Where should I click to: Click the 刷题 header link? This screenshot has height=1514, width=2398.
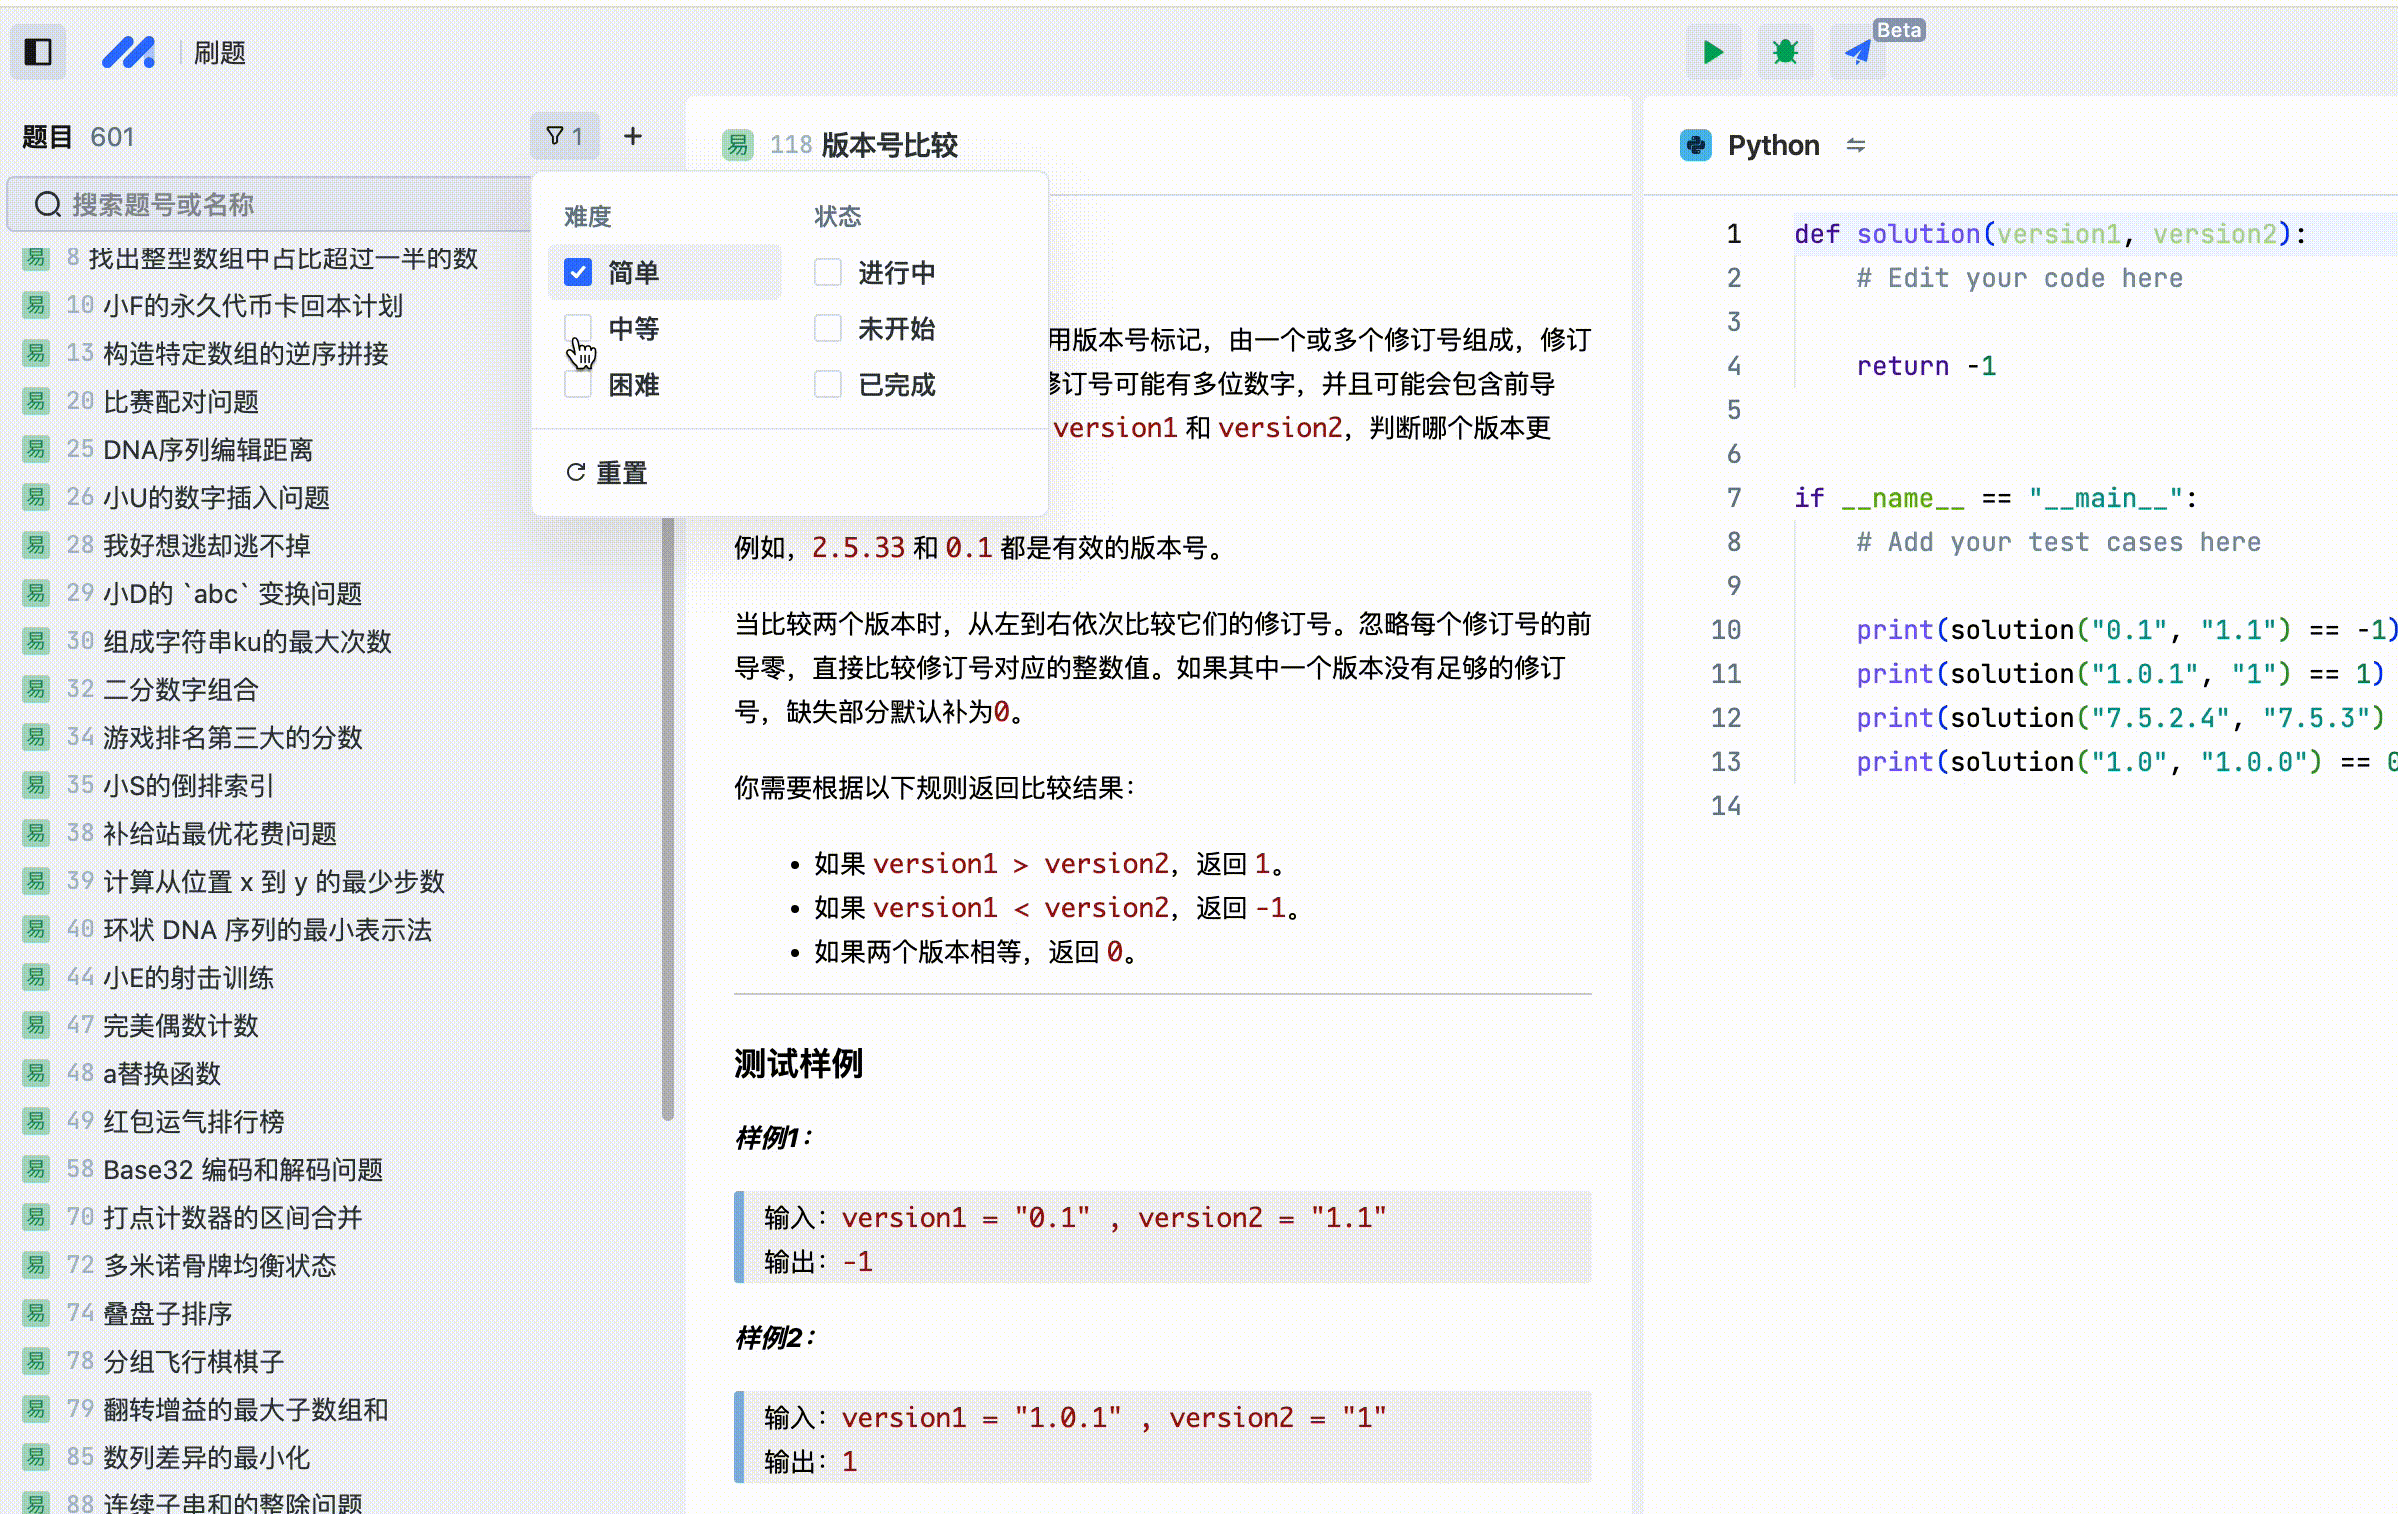click(x=220, y=53)
